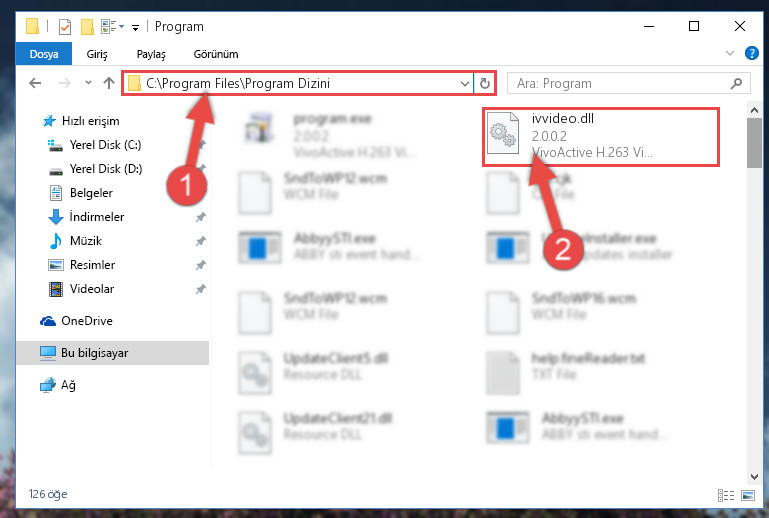This screenshot has width=769, height=518.
Task: Switch to the Görünüm tab
Action: click(216, 54)
